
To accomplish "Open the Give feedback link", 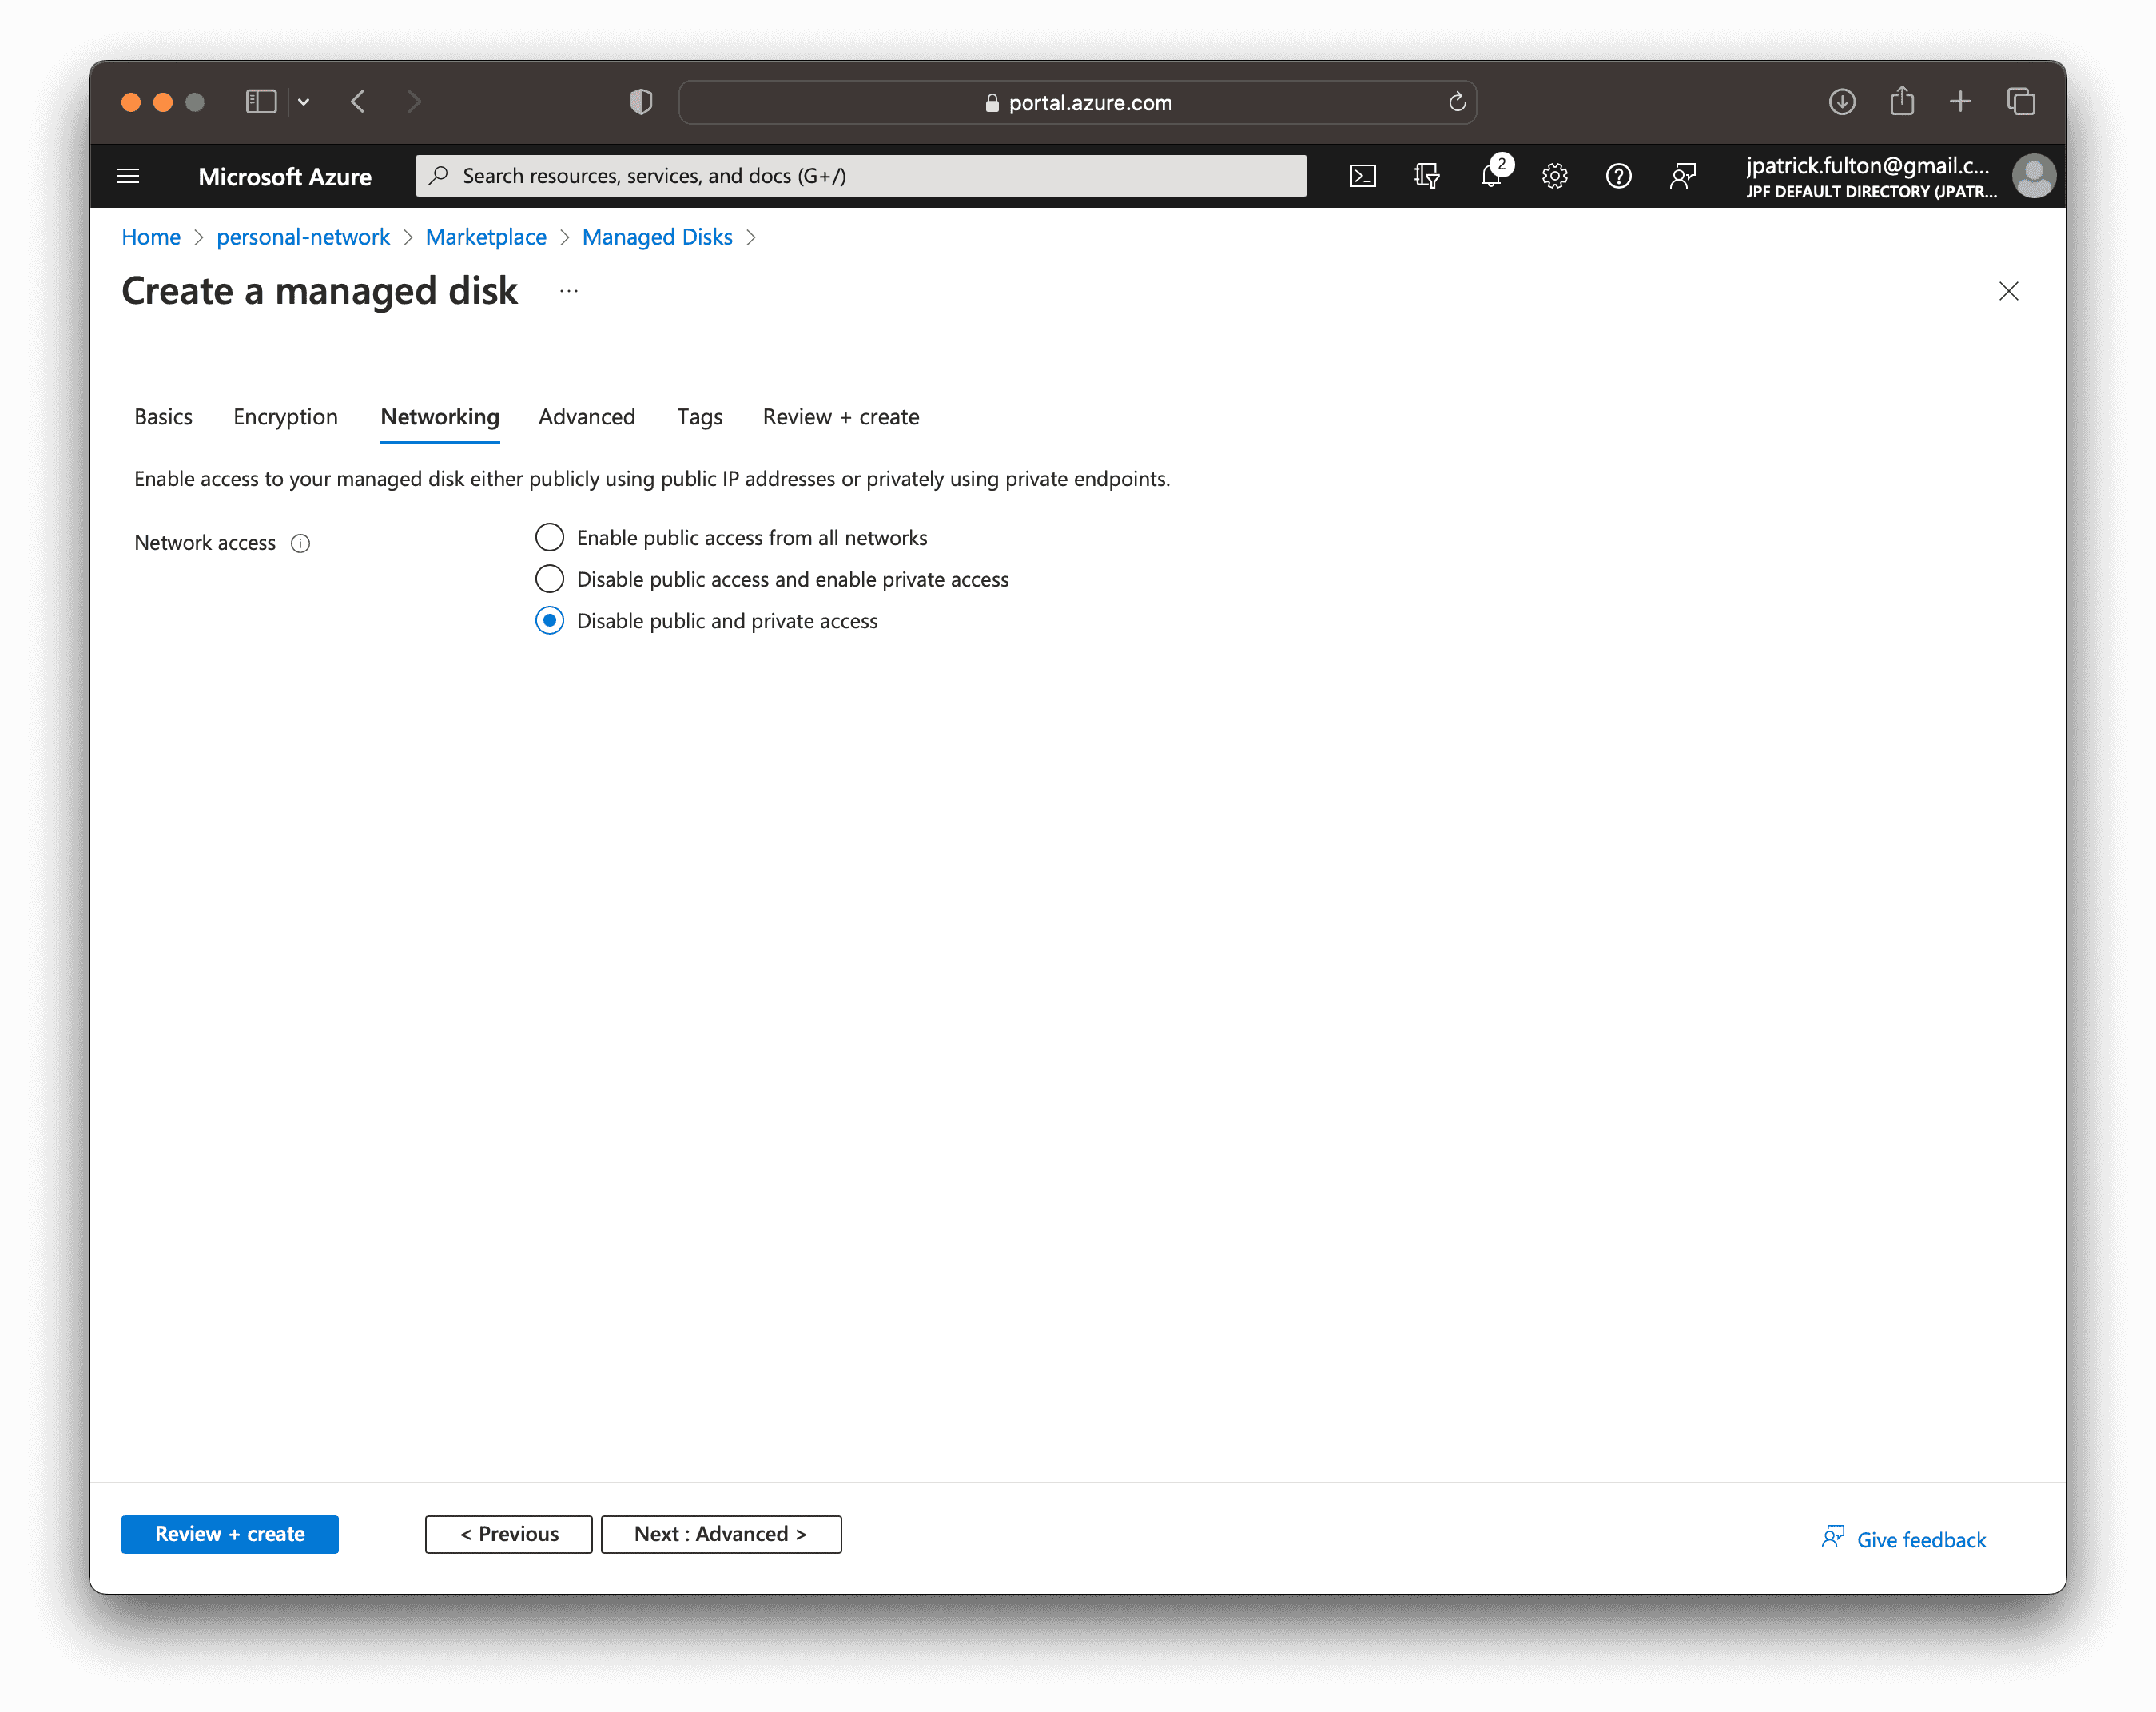I will pyautogui.click(x=1921, y=1540).
